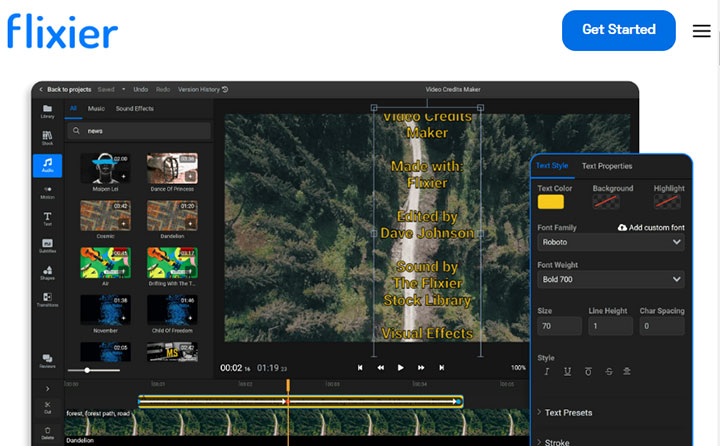Open the Shapes panel icon

[47, 271]
